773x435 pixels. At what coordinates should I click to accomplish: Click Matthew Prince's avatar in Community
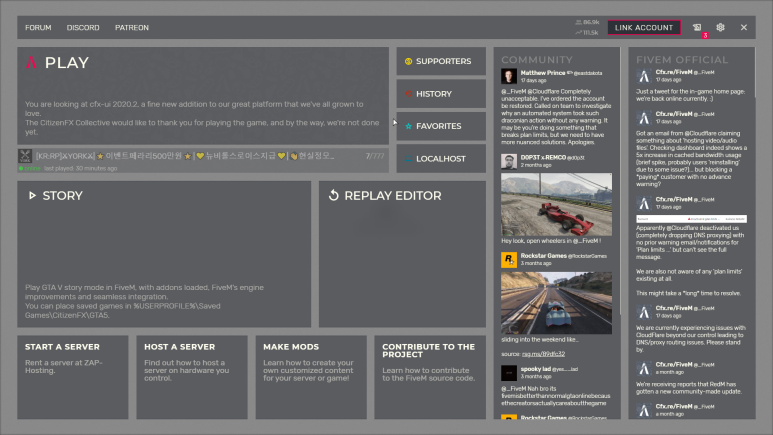click(509, 76)
